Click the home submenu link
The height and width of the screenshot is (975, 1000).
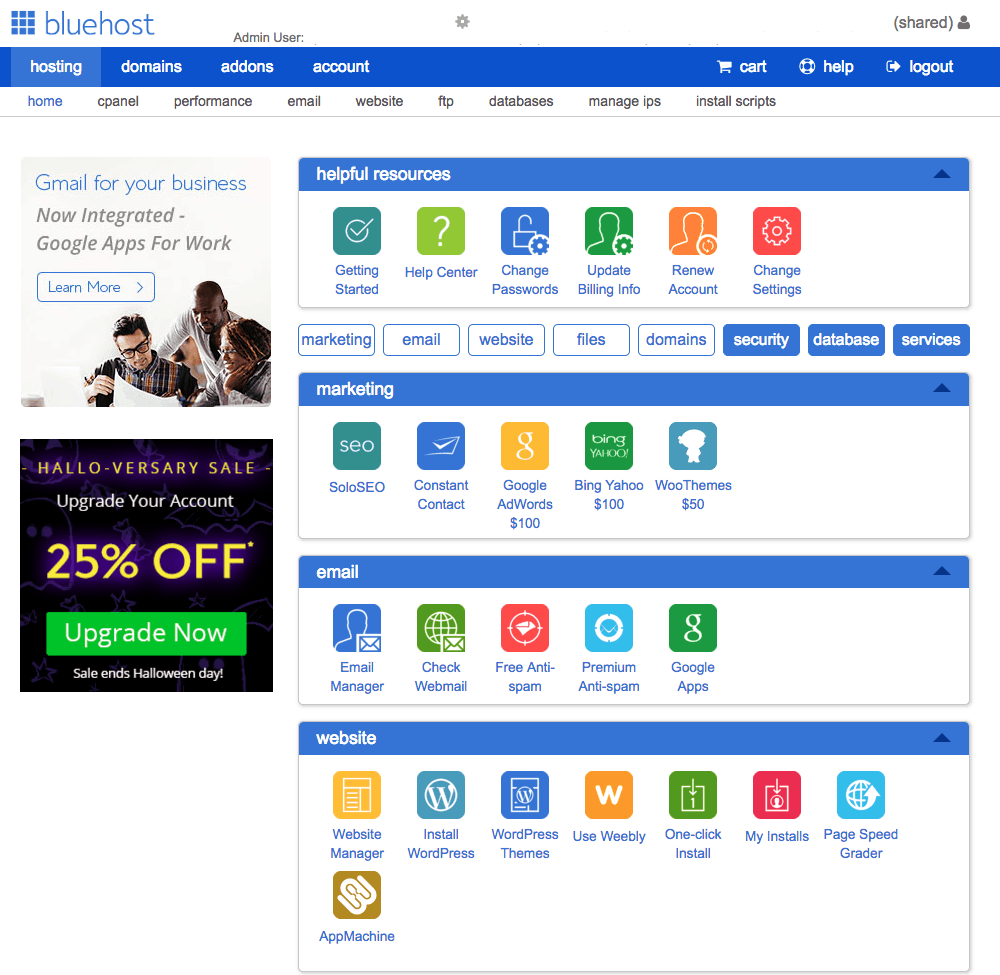[x=45, y=101]
